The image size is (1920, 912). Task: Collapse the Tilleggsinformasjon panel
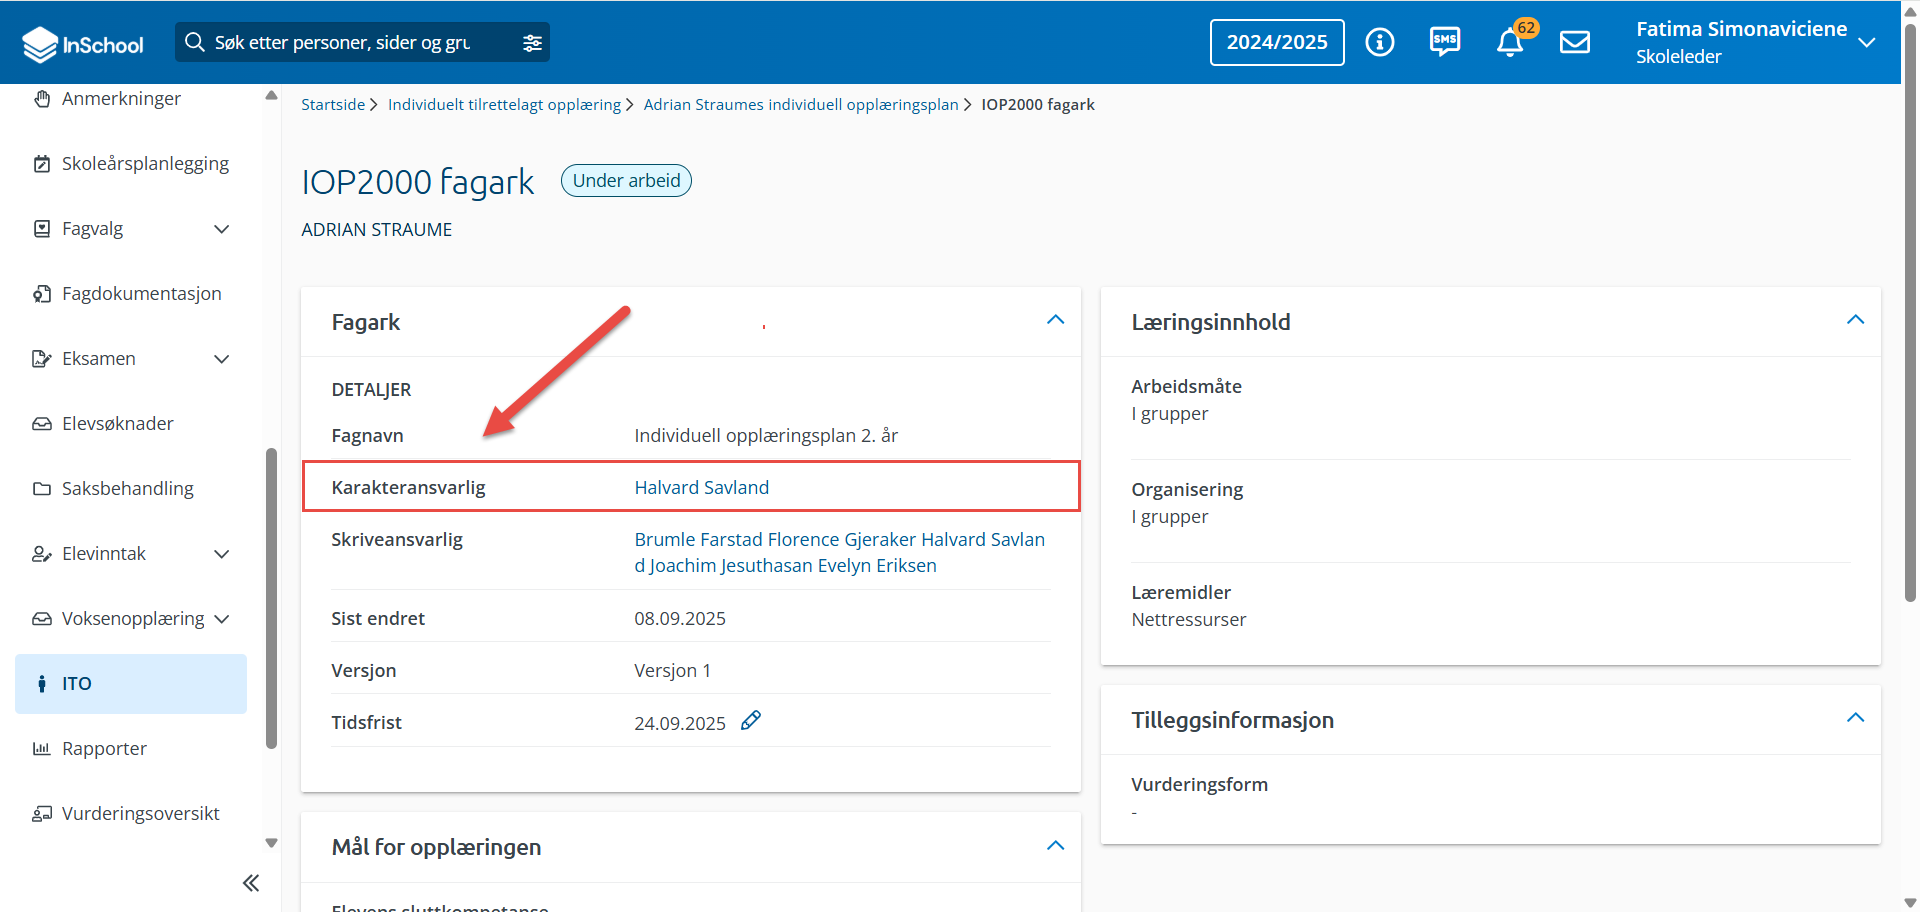tap(1855, 718)
